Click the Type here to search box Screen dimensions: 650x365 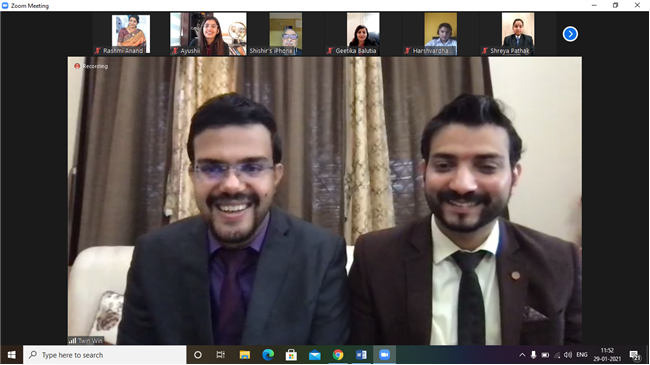click(104, 355)
